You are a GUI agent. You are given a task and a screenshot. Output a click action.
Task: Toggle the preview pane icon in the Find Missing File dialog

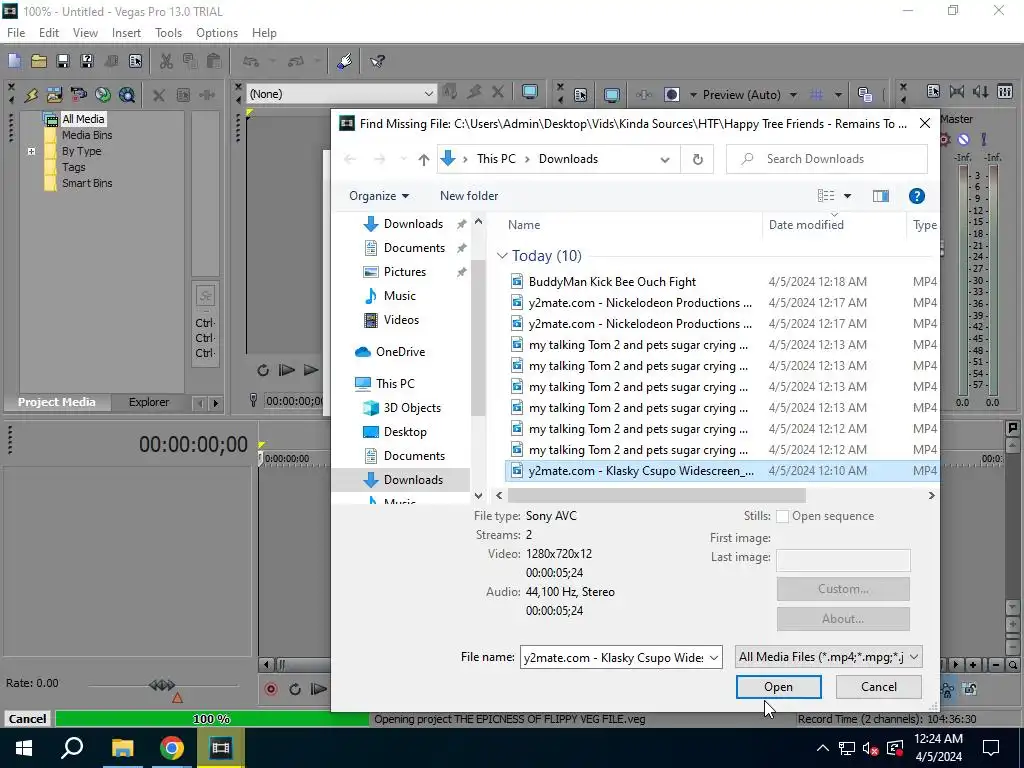point(880,196)
